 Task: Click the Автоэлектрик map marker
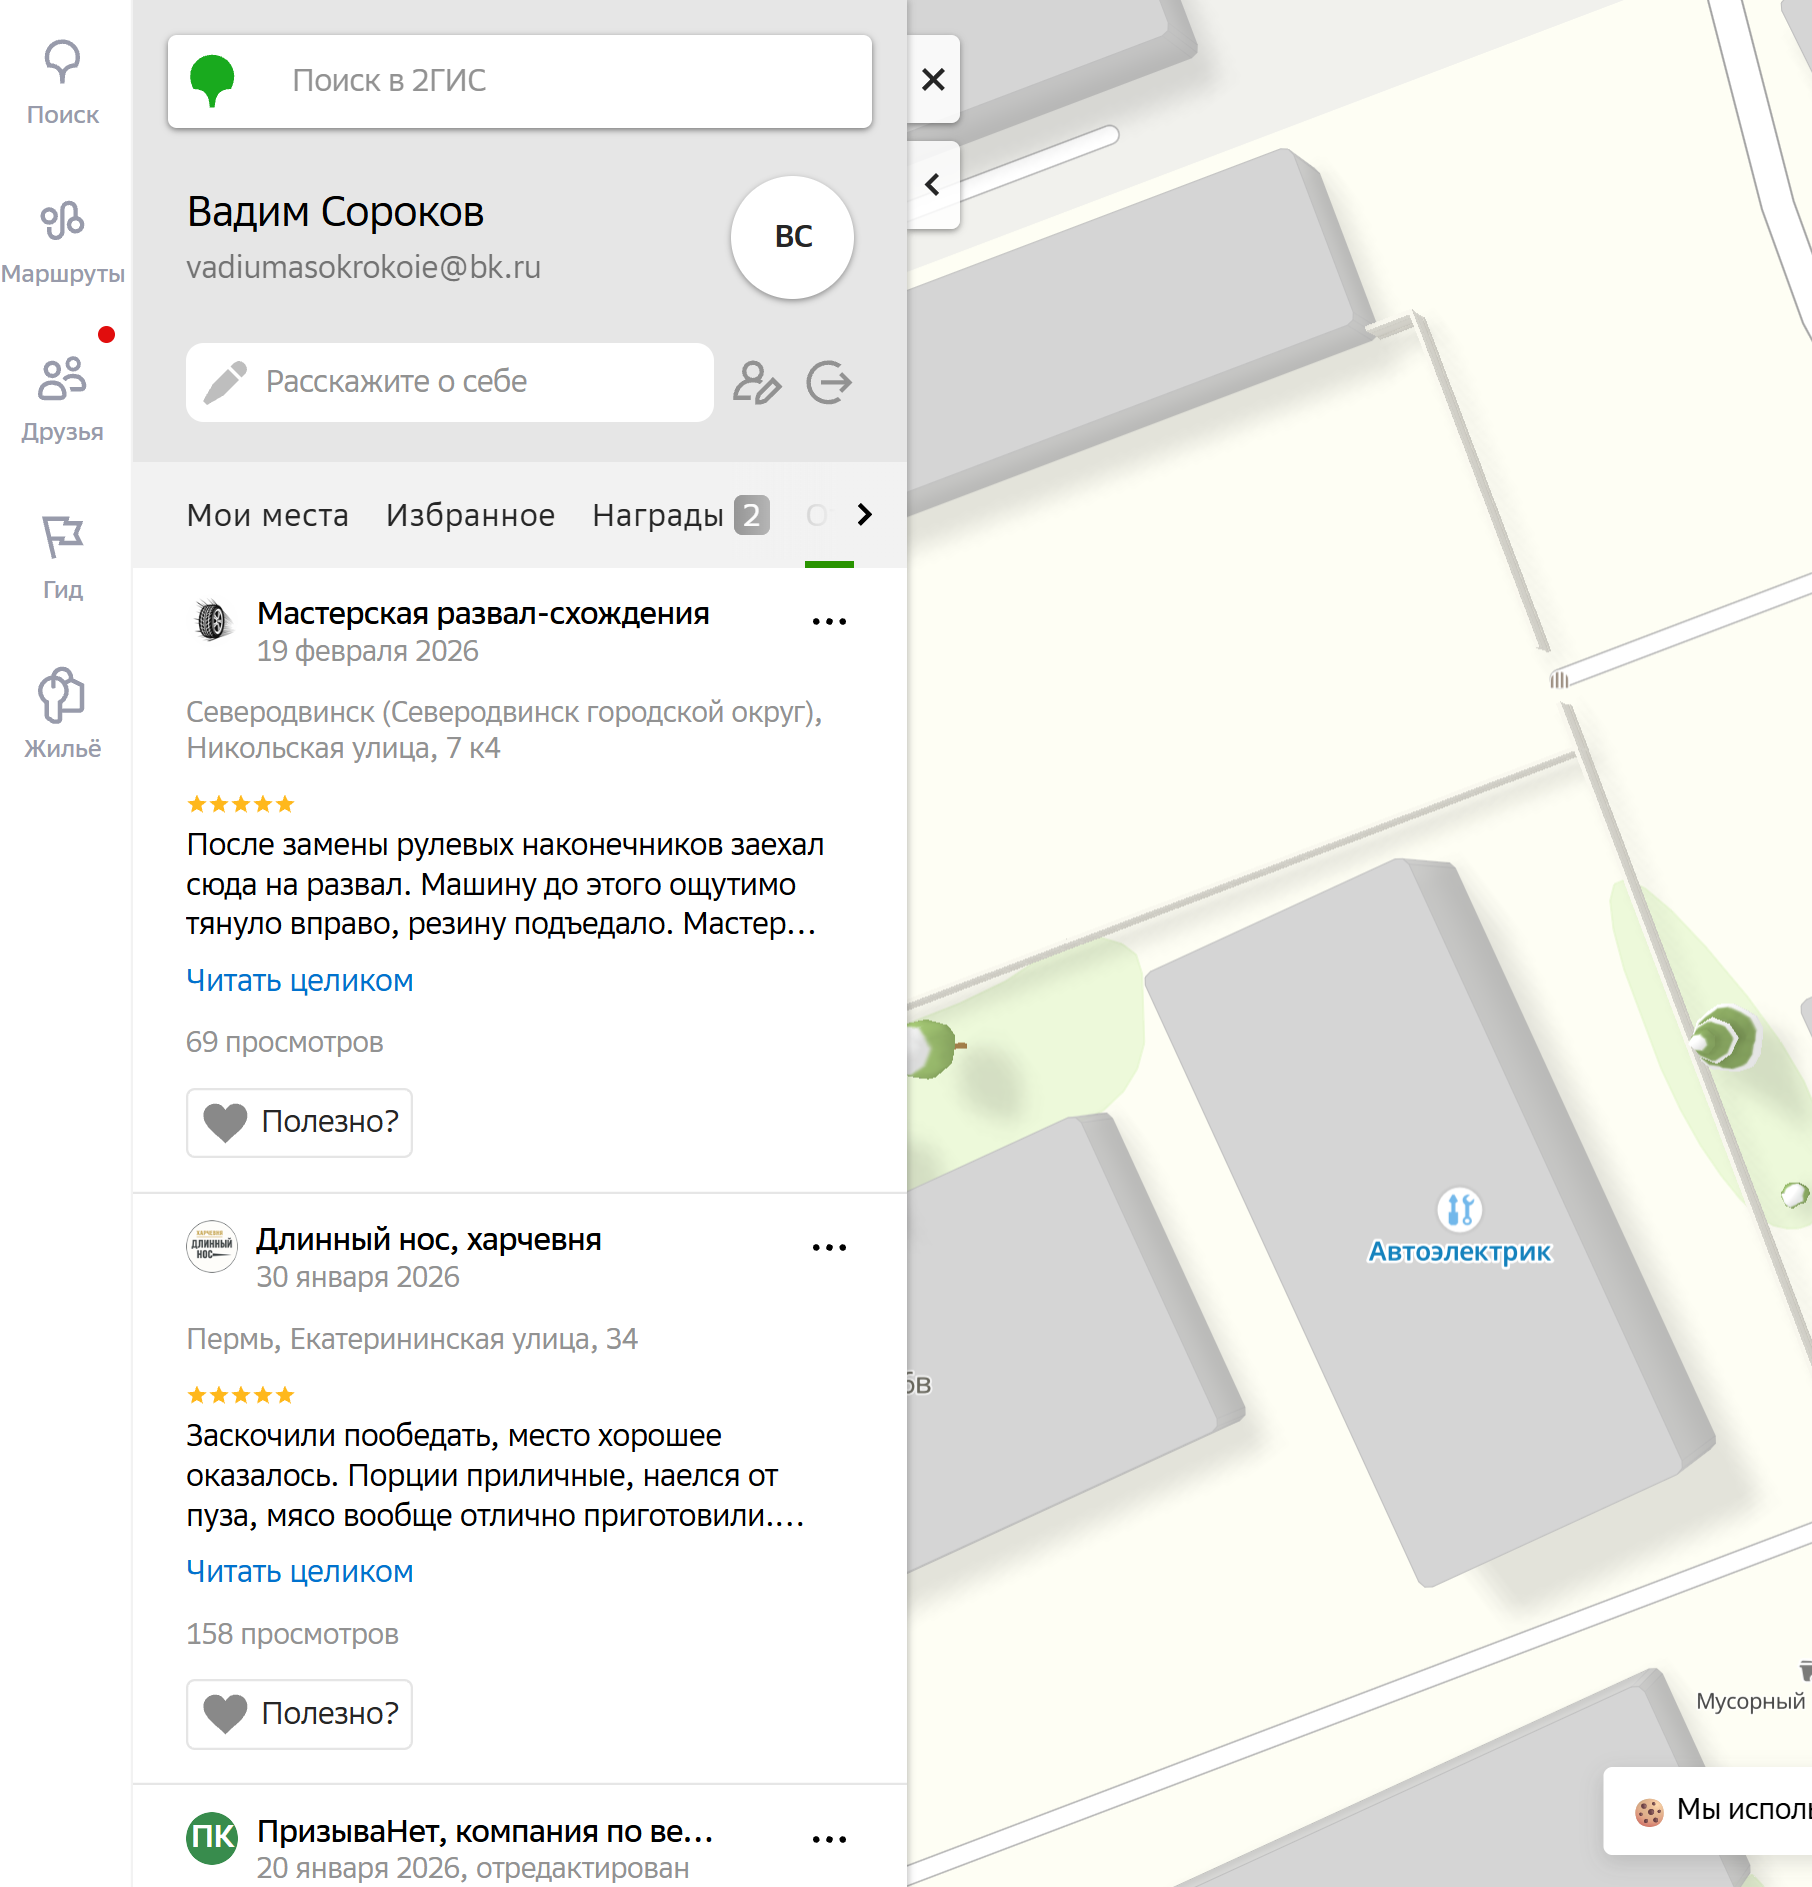1459,1211
